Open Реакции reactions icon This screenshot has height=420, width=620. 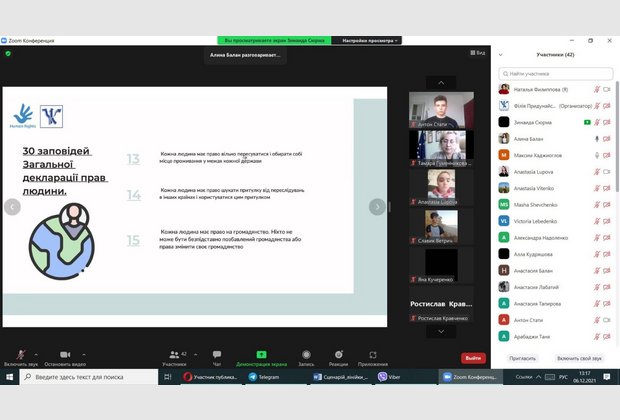(338, 355)
